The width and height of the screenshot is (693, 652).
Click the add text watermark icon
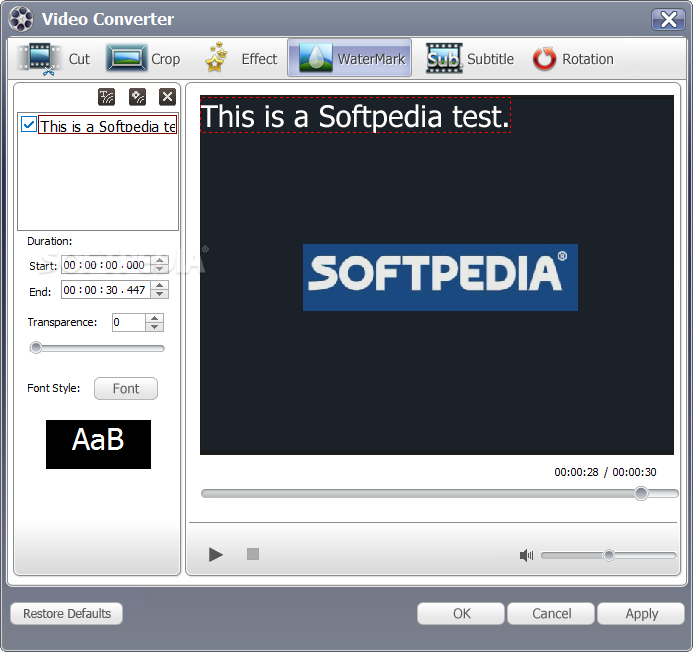click(107, 97)
